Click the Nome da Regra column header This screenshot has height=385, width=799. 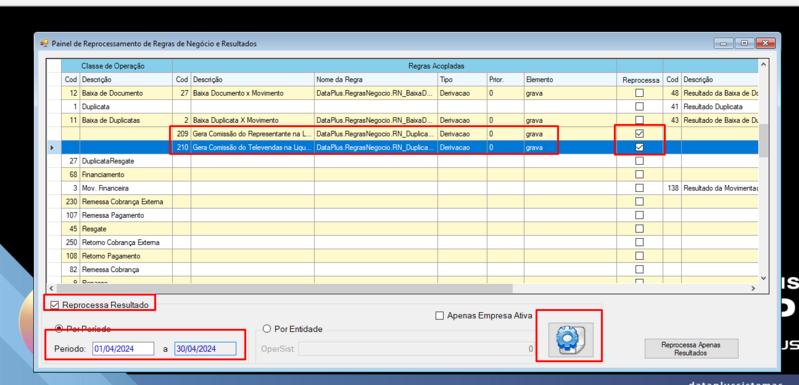tap(376, 80)
